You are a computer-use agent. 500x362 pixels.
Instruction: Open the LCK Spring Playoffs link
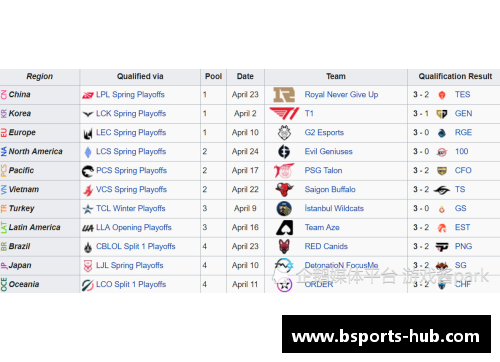tap(131, 114)
